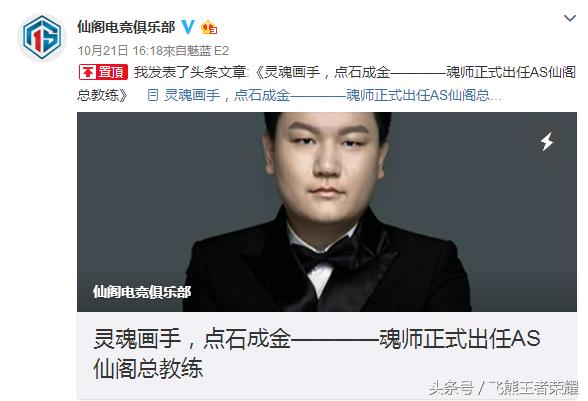Click the blue verified V badge

click(x=188, y=27)
